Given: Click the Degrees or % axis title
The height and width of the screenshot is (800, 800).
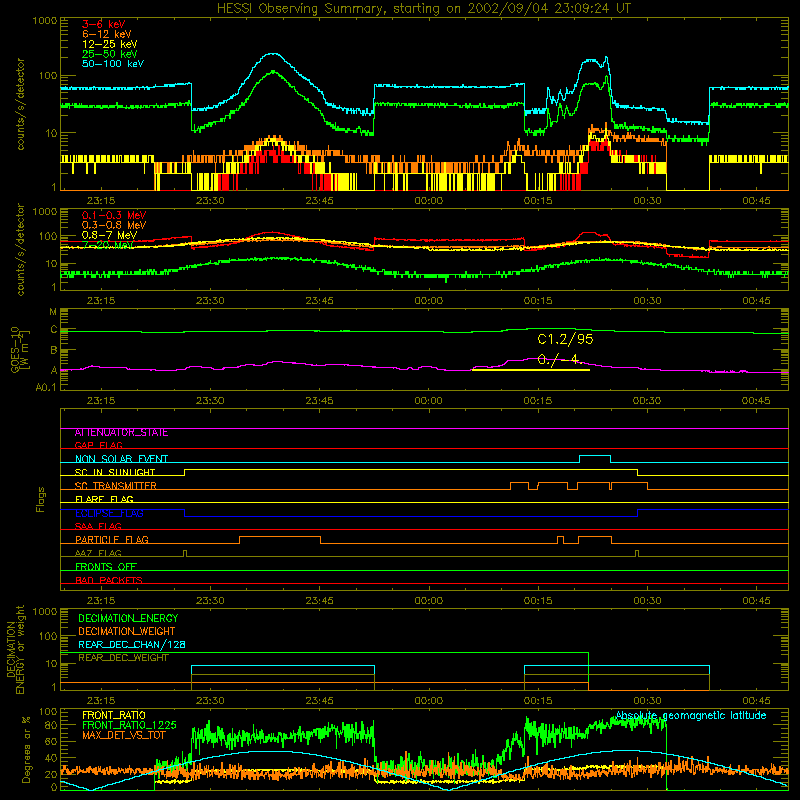Looking at the screenshot, I should (26, 750).
